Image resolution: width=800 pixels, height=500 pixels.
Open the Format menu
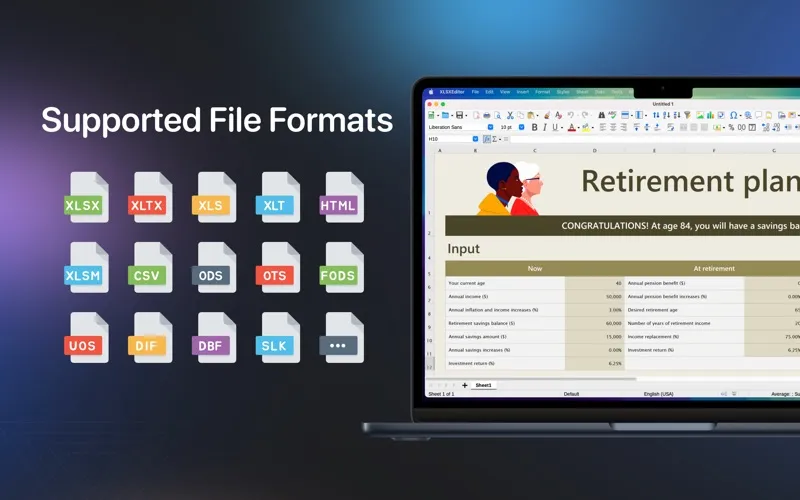click(x=542, y=92)
